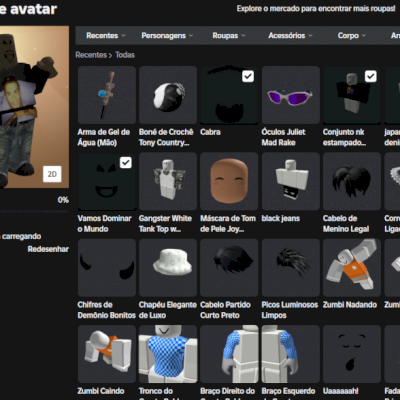The height and width of the screenshot is (400, 400).
Task: Choose the Zumbi Nadando animation
Action: coord(352,268)
